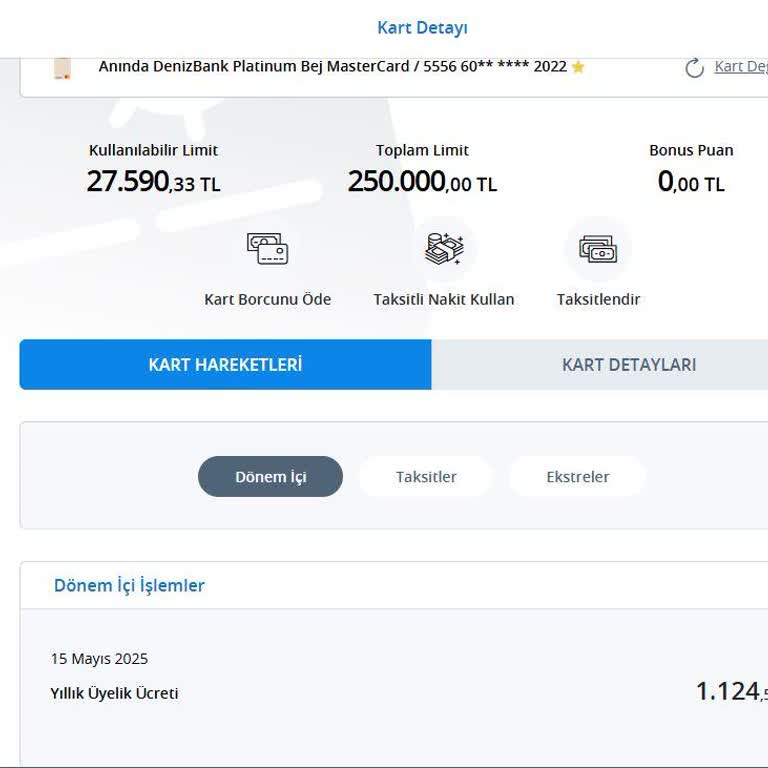Click the refresh arrow icon next to Kart Değiştir
Image resolution: width=768 pixels, height=768 pixels.
(x=694, y=68)
